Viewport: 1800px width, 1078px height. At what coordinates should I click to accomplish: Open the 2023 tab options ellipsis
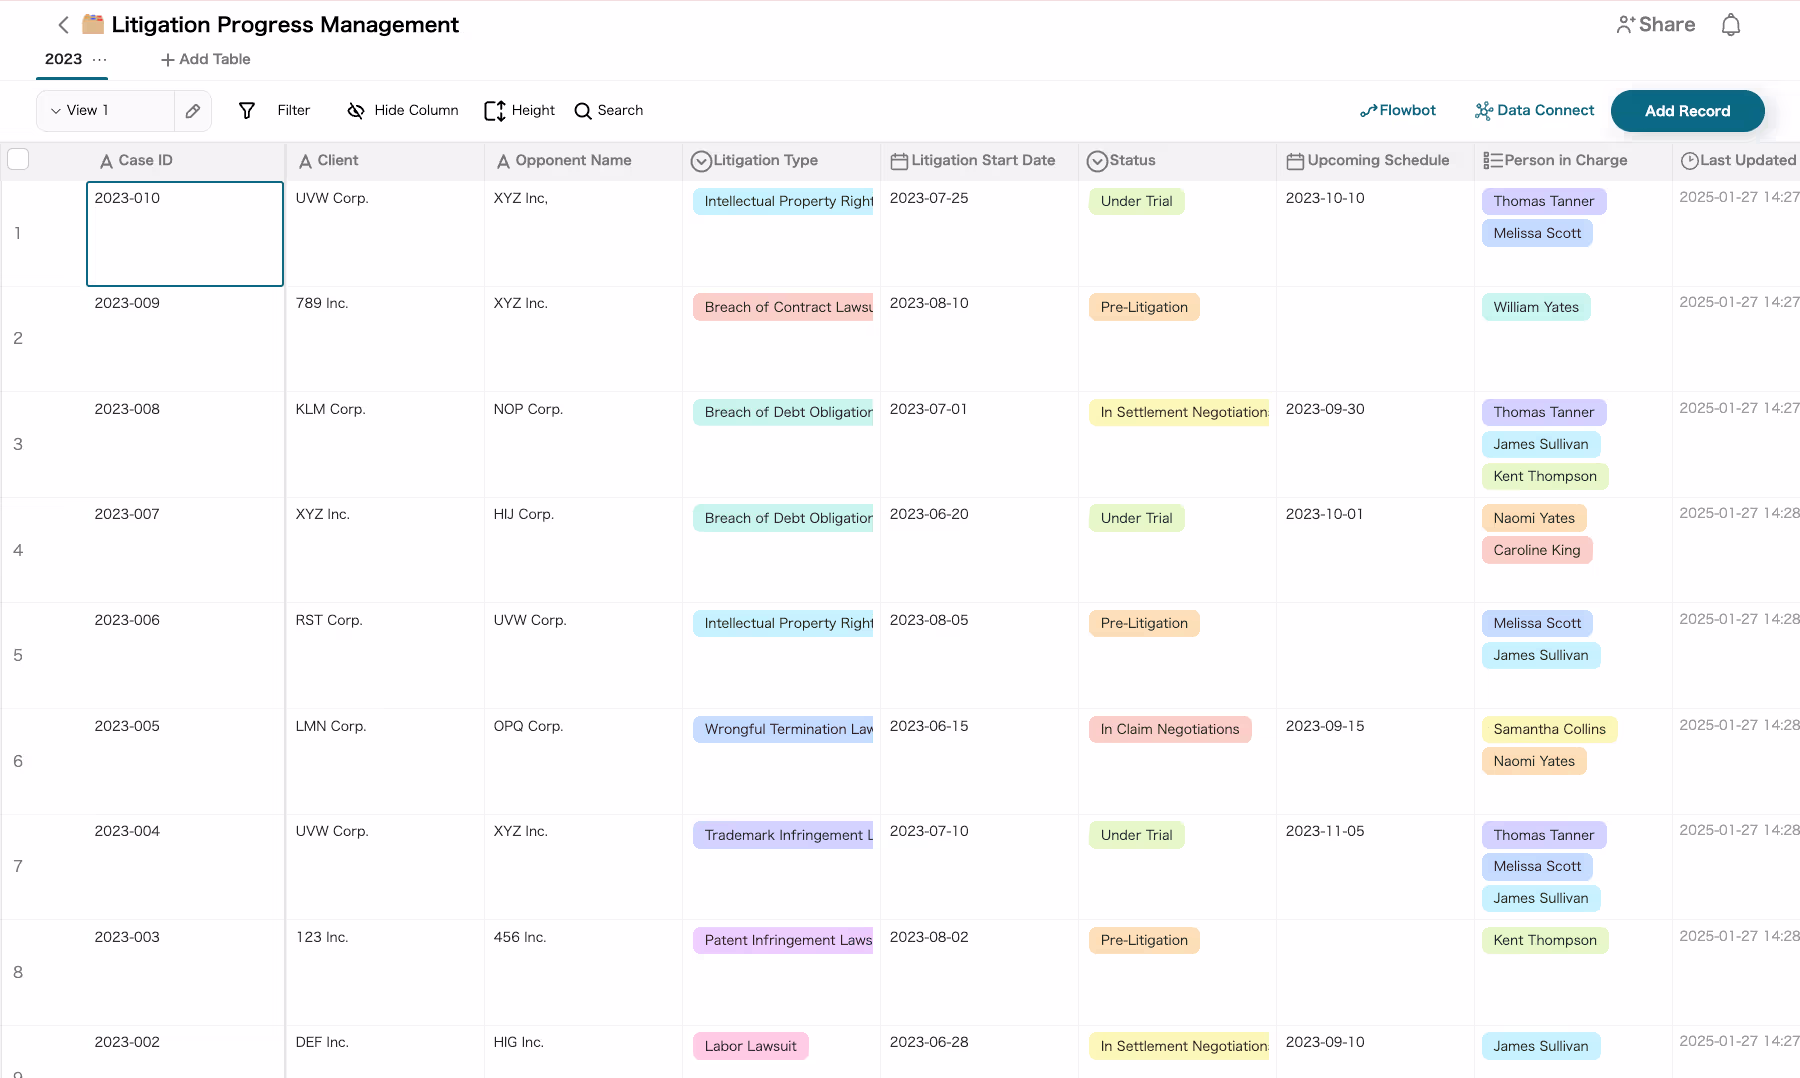[x=99, y=59]
